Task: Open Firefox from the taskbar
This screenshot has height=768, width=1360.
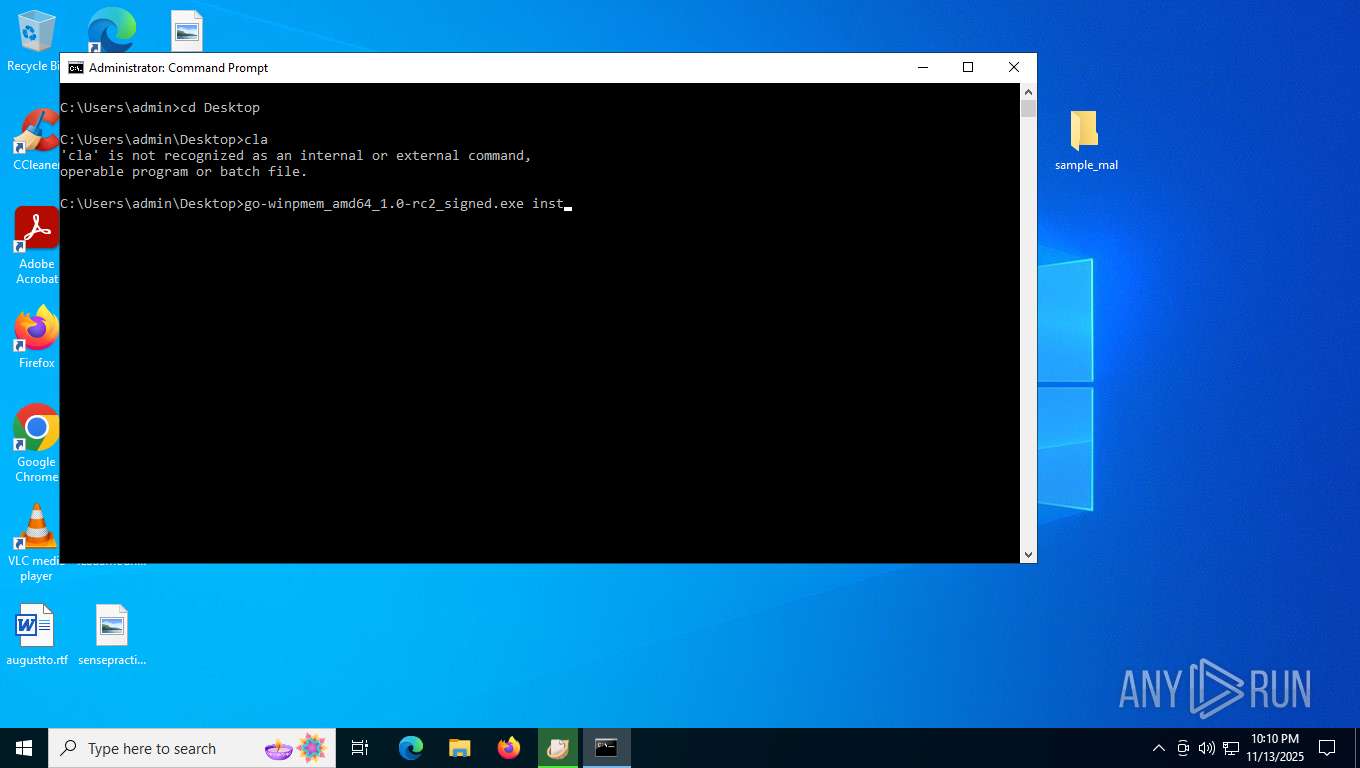Action: click(509, 748)
